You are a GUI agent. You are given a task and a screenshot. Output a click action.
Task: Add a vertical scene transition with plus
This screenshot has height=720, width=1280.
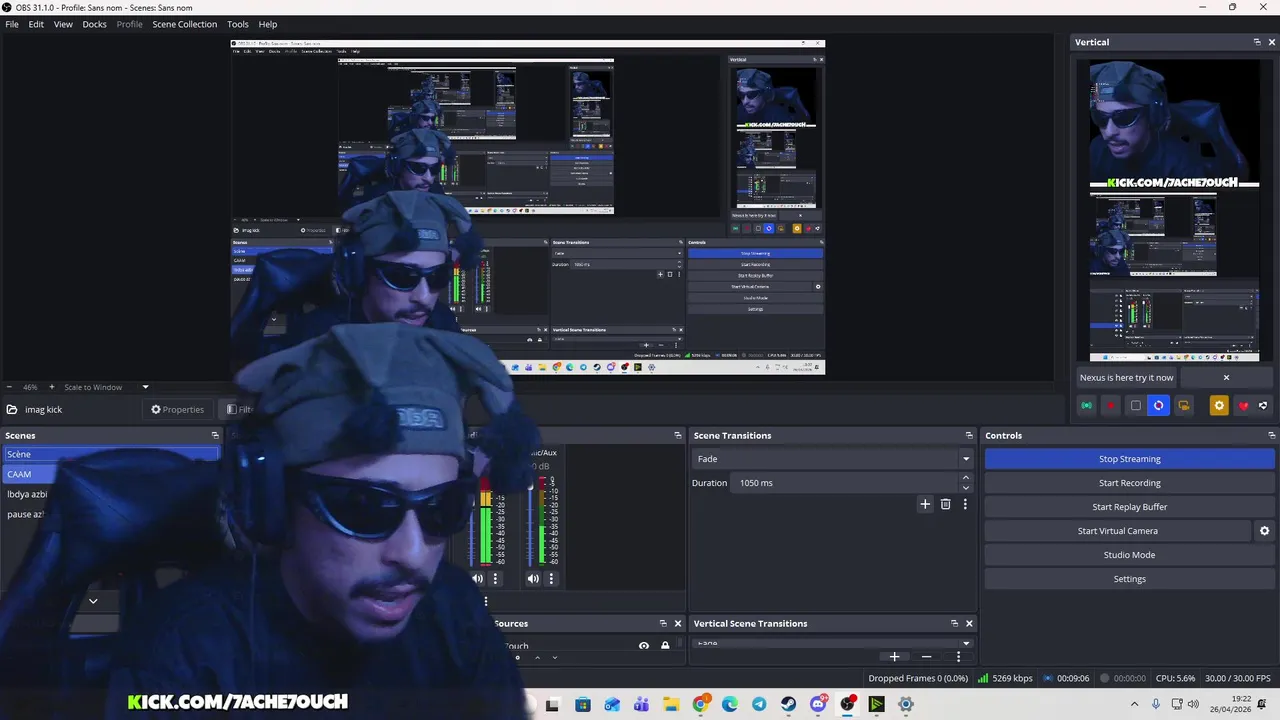pos(894,656)
